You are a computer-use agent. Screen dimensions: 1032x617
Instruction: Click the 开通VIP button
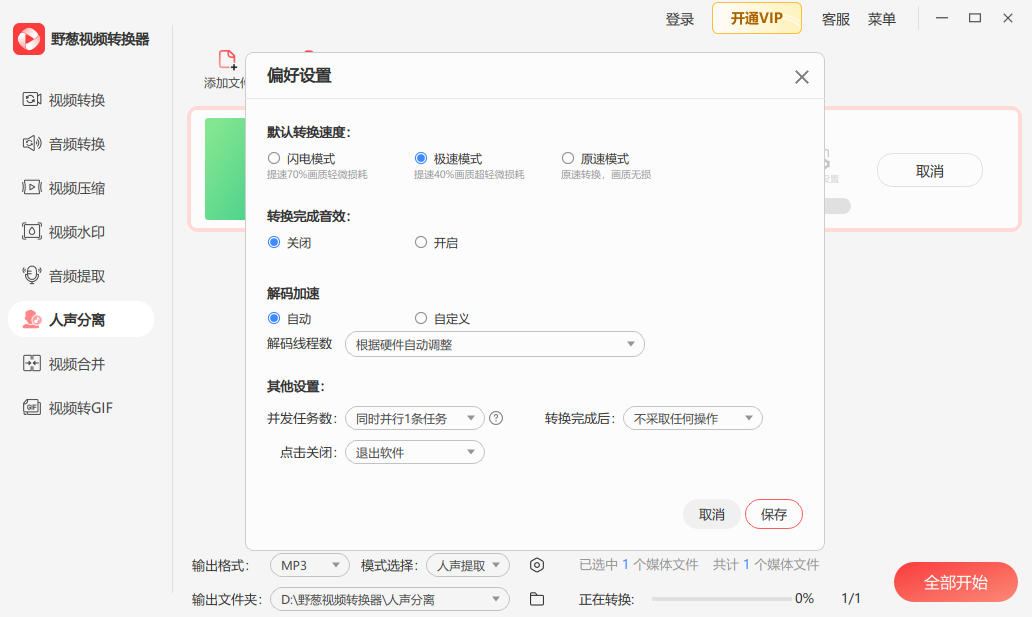pos(756,18)
